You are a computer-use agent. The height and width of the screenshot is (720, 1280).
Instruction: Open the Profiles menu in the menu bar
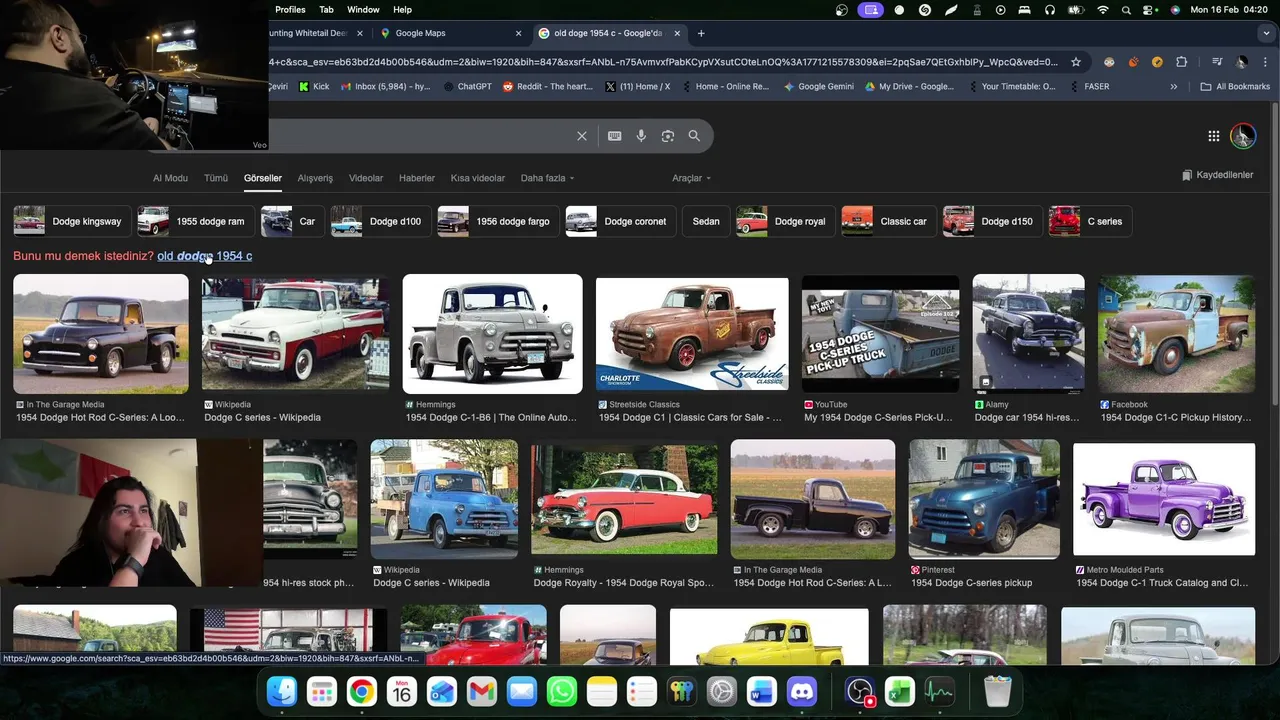click(x=290, y=10)
